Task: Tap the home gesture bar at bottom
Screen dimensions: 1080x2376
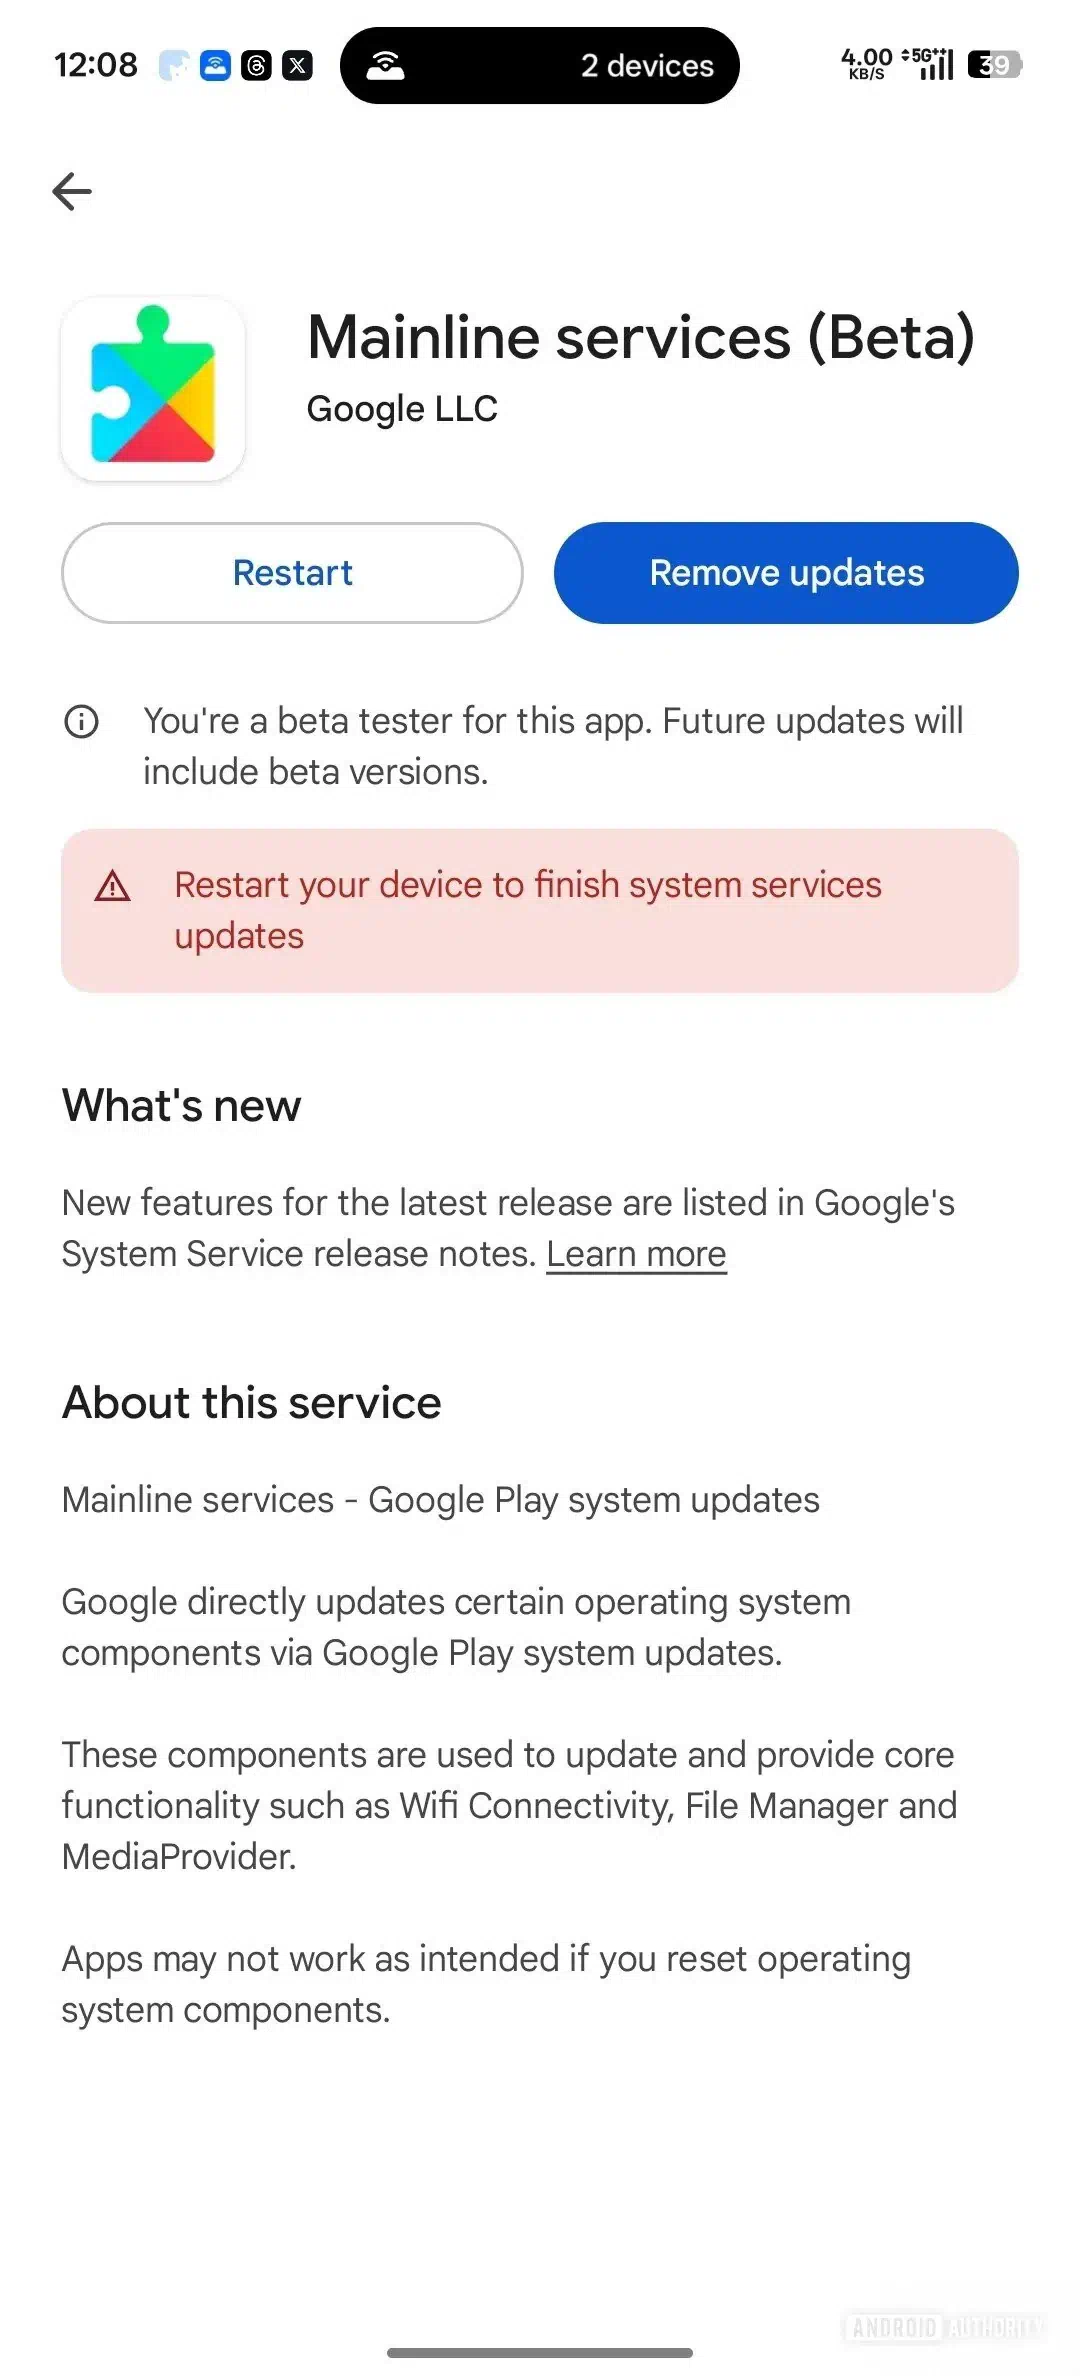Action: tap(540, 2352)
